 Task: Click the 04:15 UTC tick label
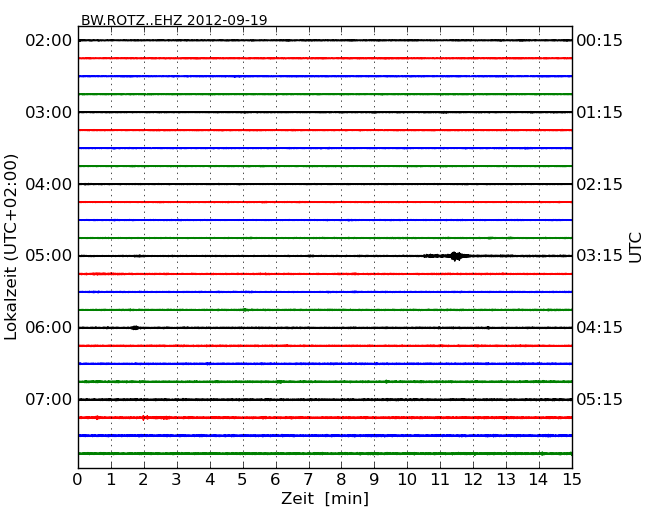(x=599, y=328)
